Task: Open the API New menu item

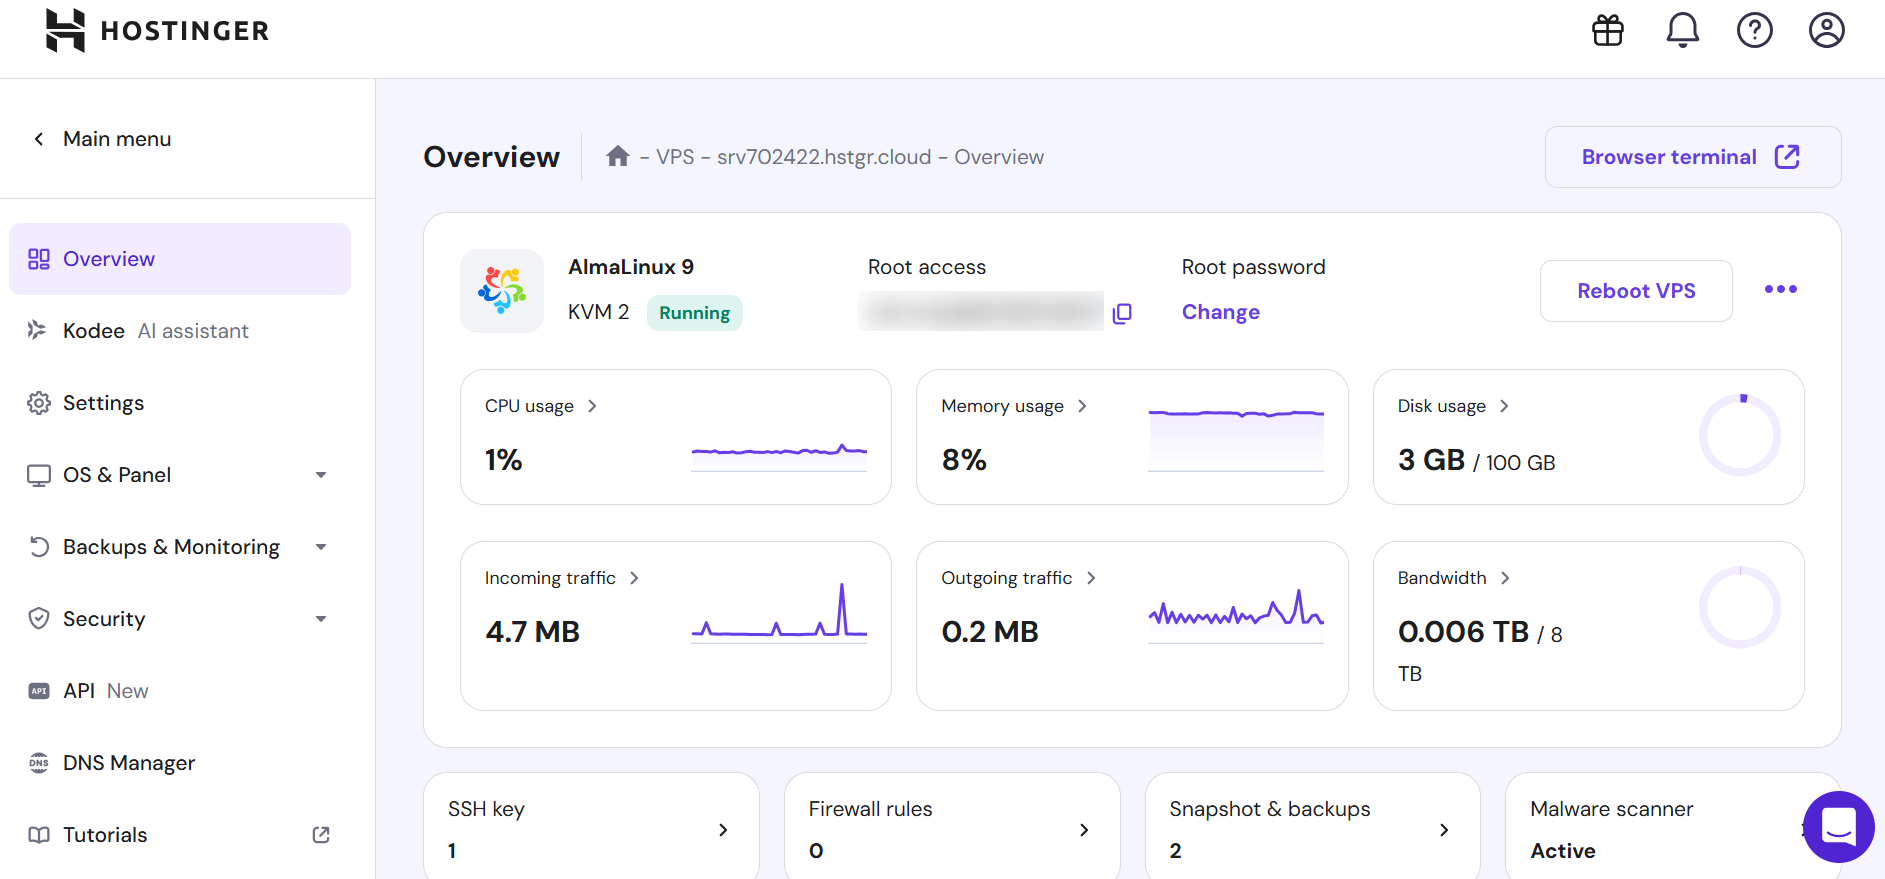Action: point(180,691)
